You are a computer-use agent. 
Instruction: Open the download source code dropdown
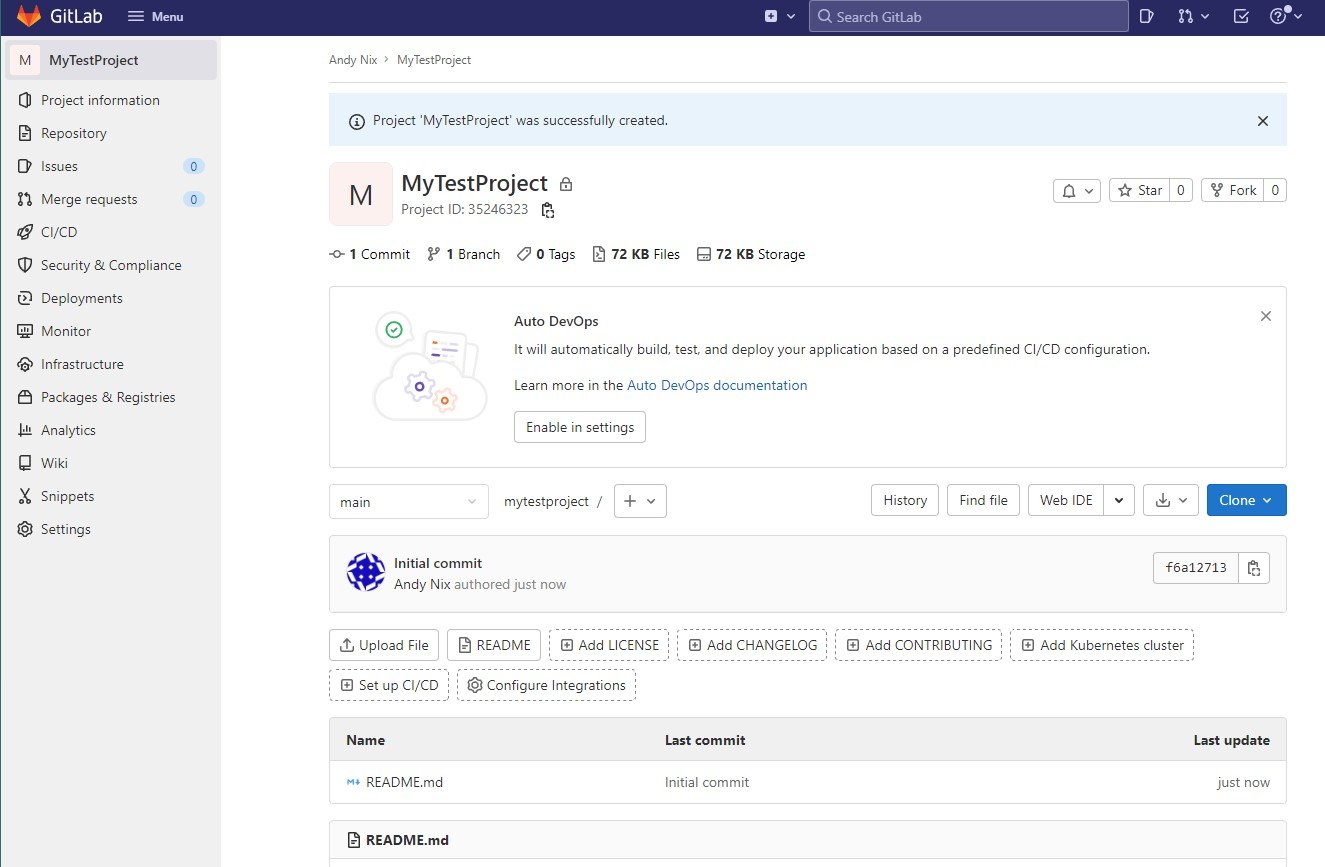pos(1171,500)
